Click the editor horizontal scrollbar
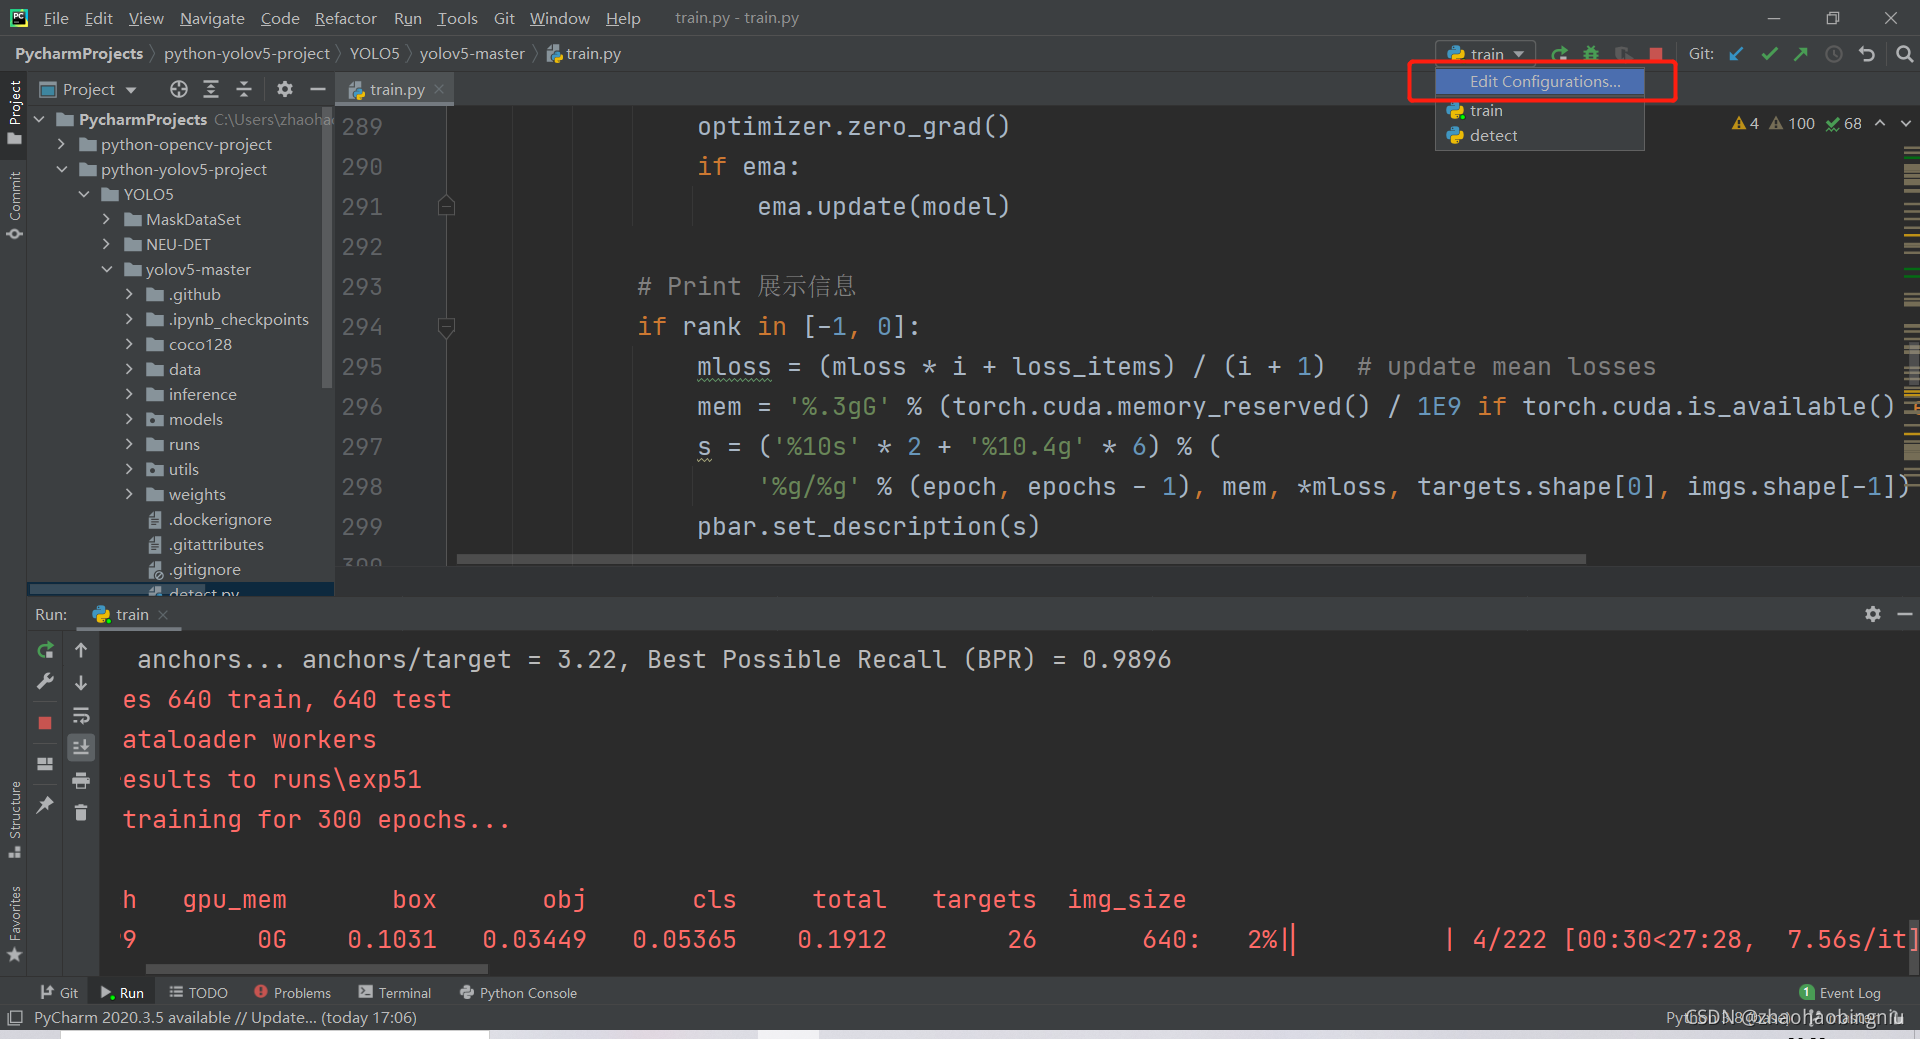The image size is (1920, 1039). [x=1020, y=559]
